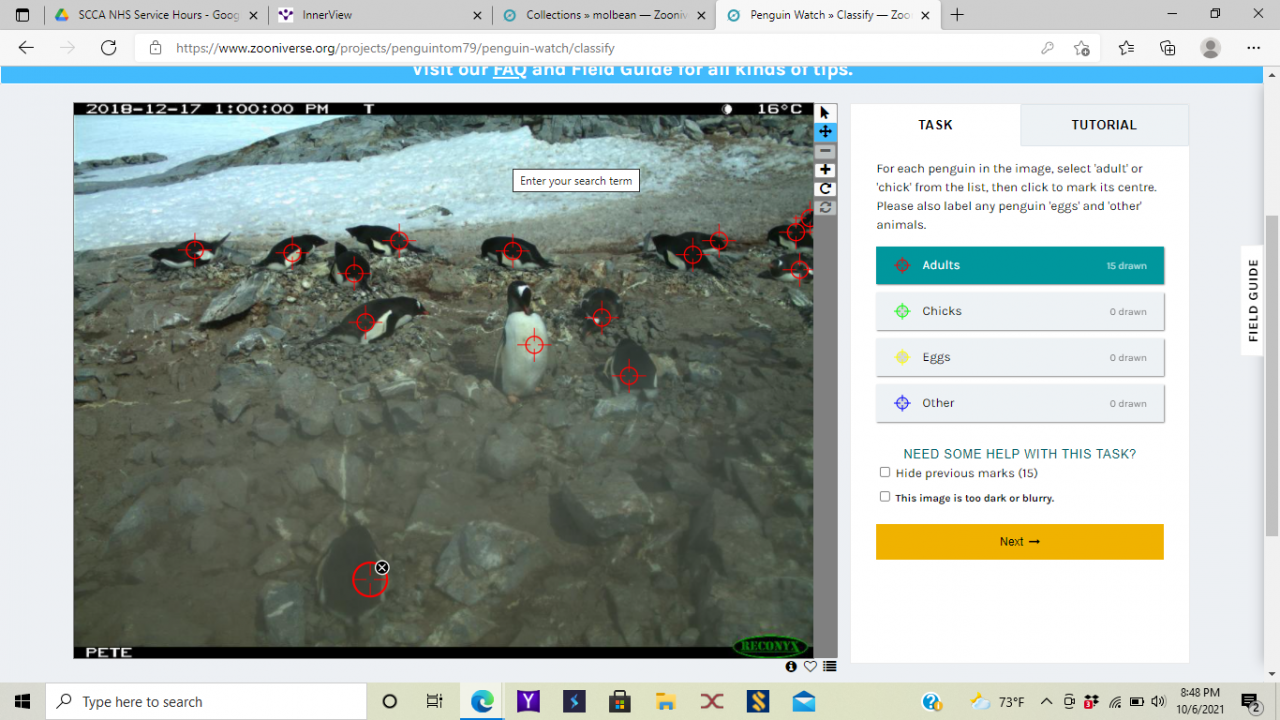1280x720 pixels.
Task: Open Microsoft Edge on the taskbar
Action: coord(482,701)
